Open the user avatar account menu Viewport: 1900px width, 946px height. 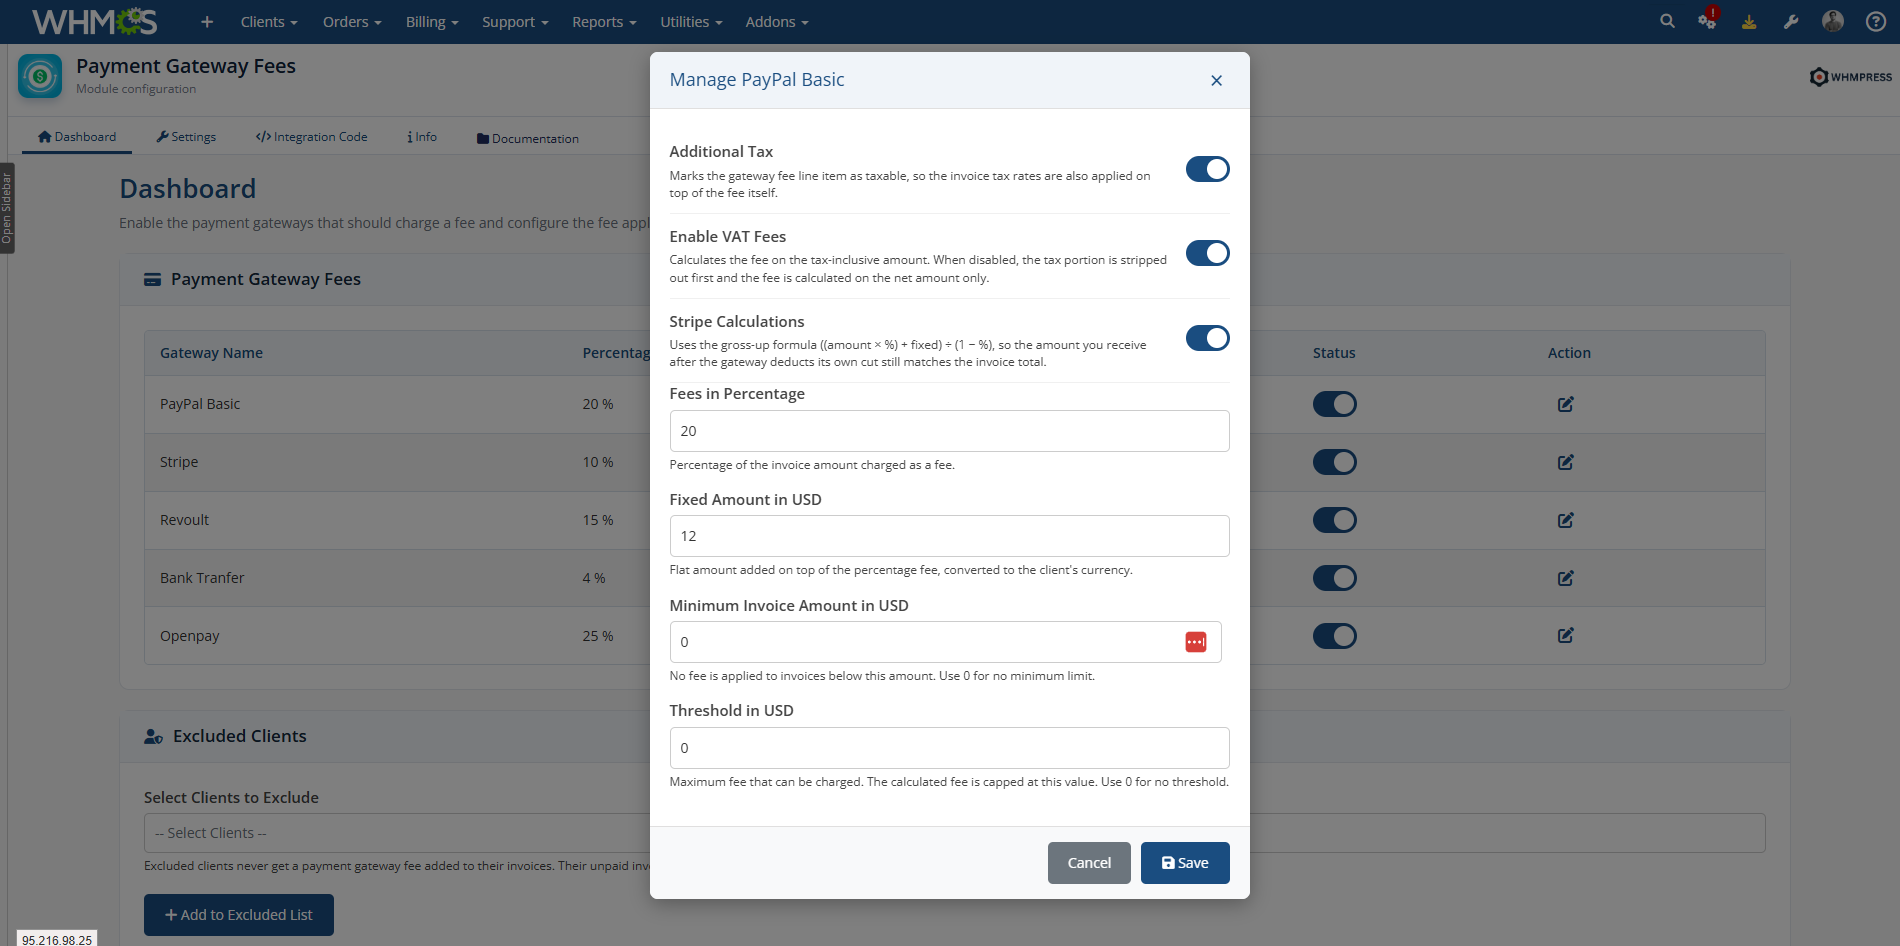pos(1833,21)
